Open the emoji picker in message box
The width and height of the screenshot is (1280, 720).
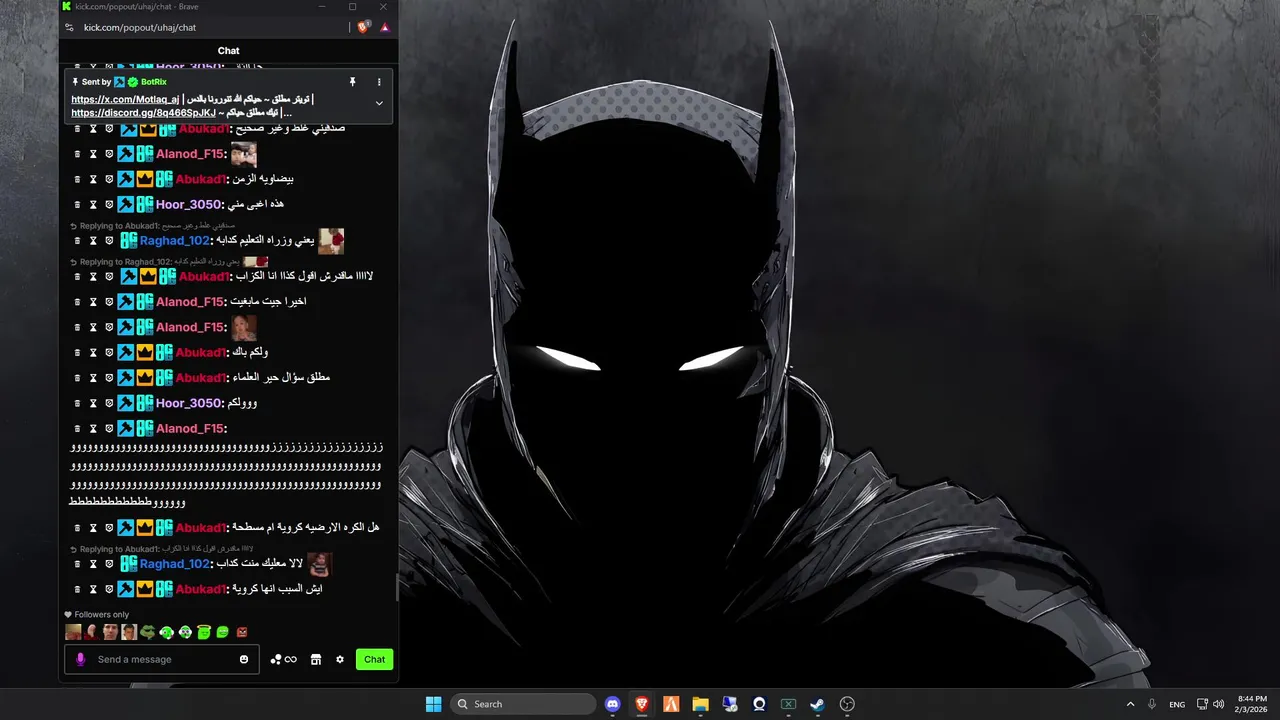244,660
